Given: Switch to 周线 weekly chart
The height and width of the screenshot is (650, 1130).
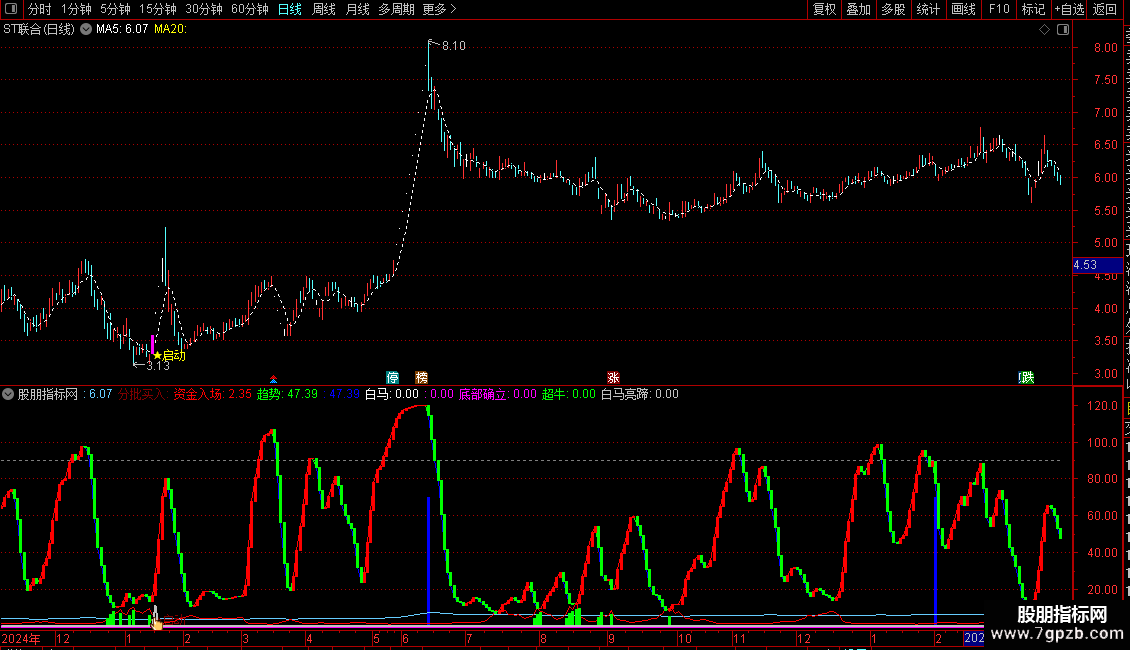Looking at the screenshot, I should click(324, 9).
